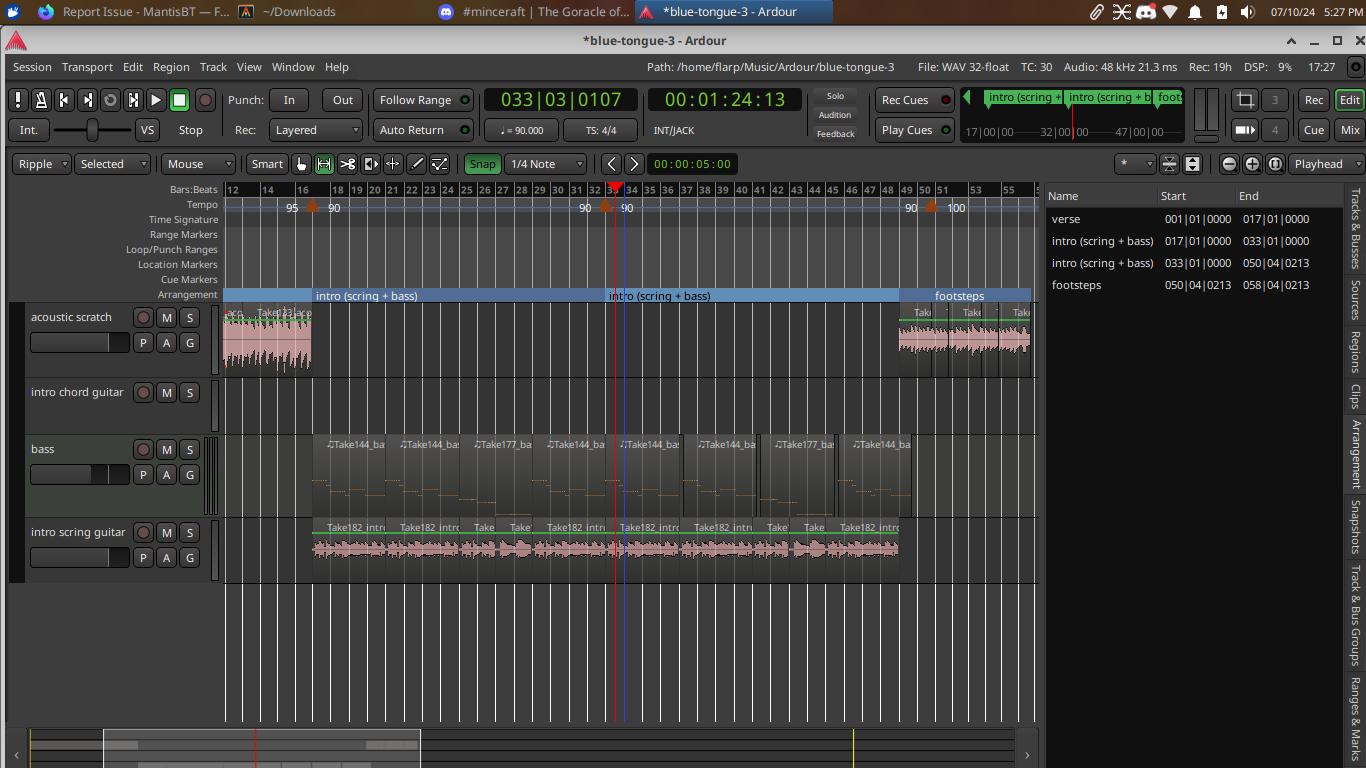Click the zoom out magnifier icon
Image resolution: width=1366 pixels, height=768 pixels.
pos(1229,164)
